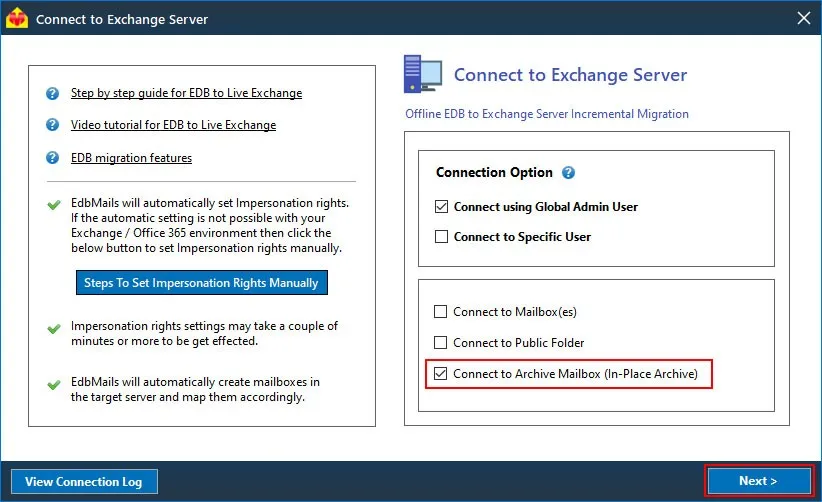The image size is (822, 502).
Task: Open Step by step guide for EDB link
Action: click(186, 93)
